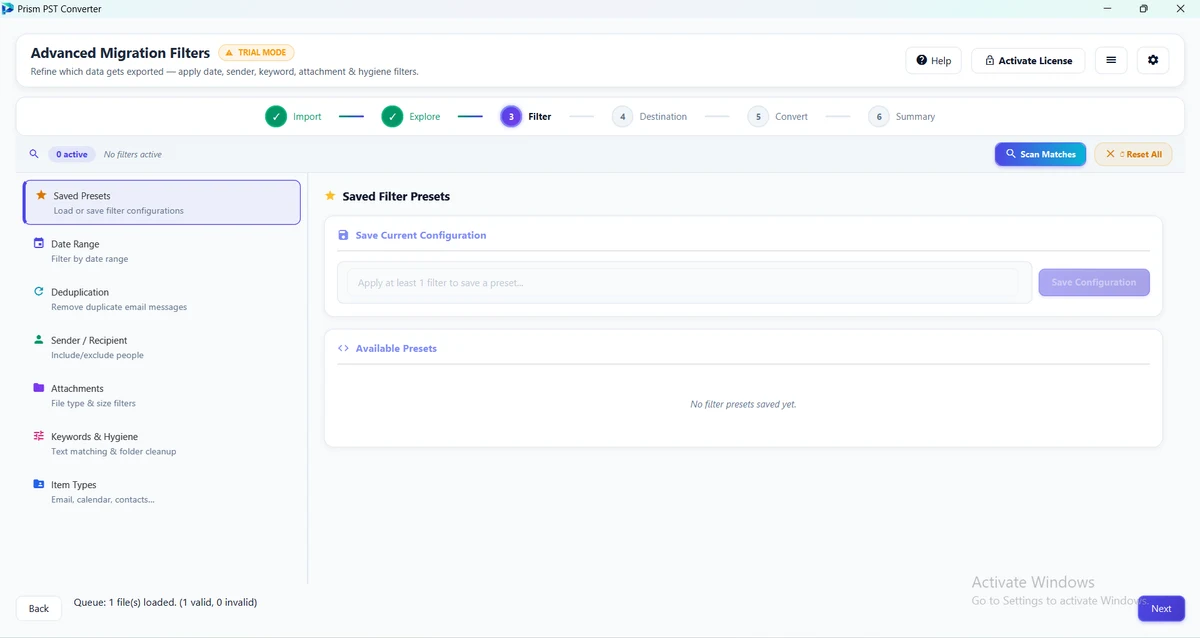
Task: Jump to step 5 Convert
Action: click(x=778, y=116)
